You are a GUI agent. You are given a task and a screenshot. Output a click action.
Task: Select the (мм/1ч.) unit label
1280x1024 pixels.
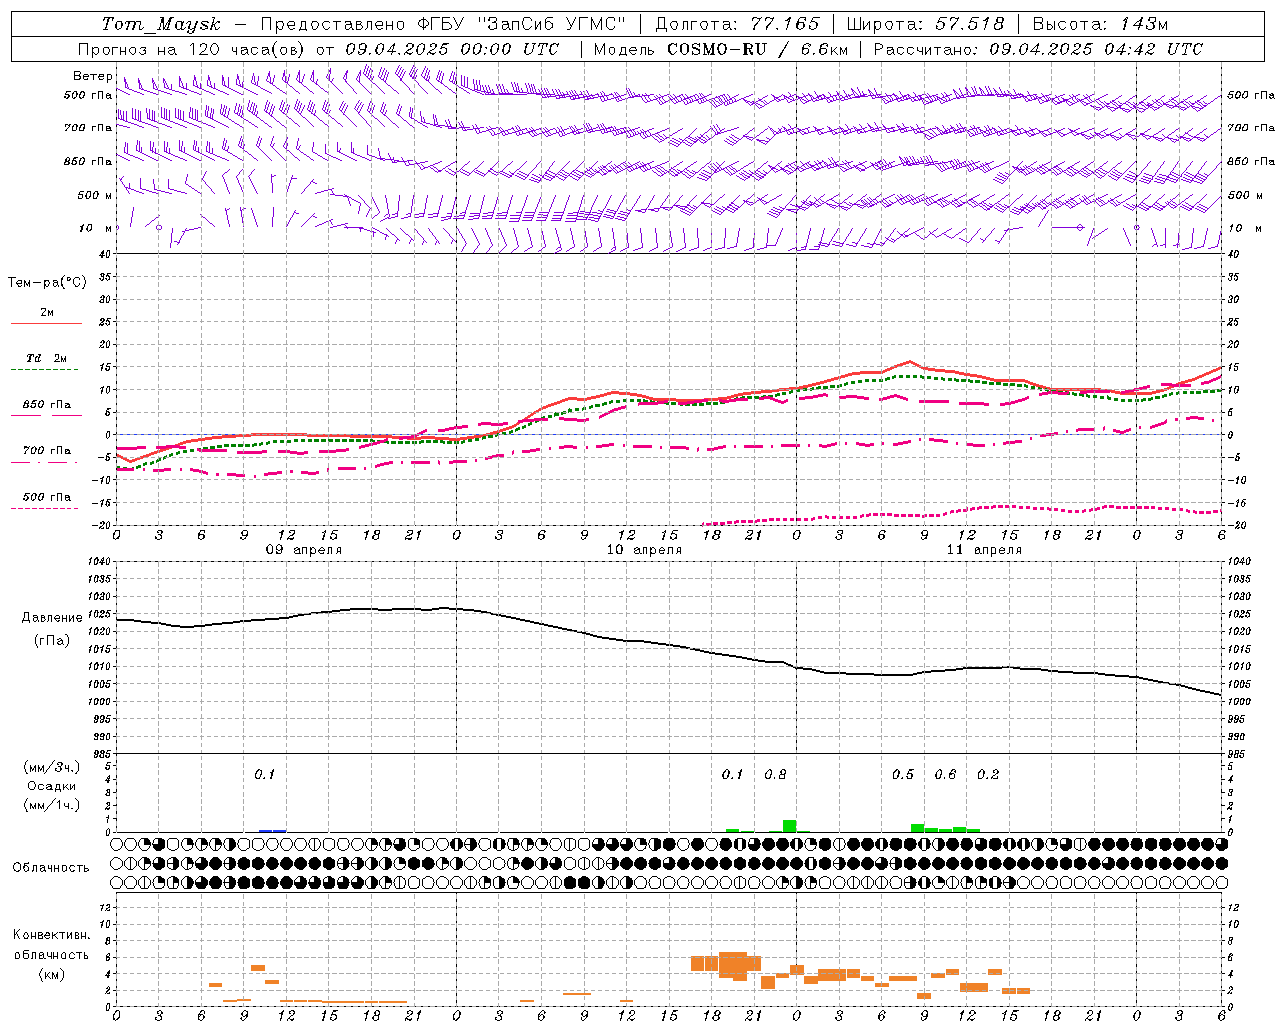pos(52,805)
